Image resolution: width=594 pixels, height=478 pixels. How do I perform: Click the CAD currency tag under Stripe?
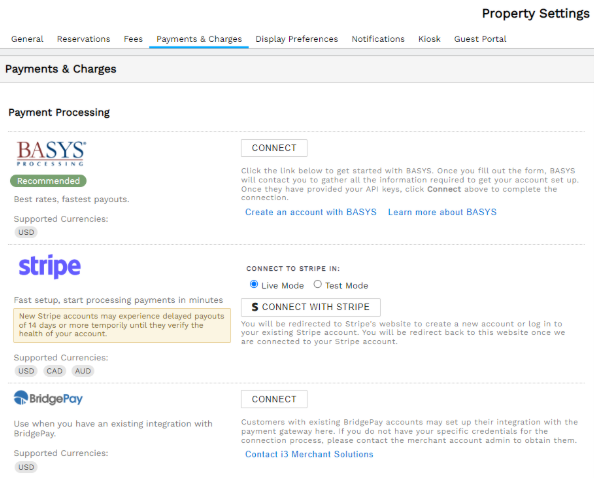pyautogui.click(x=55, y=371)
